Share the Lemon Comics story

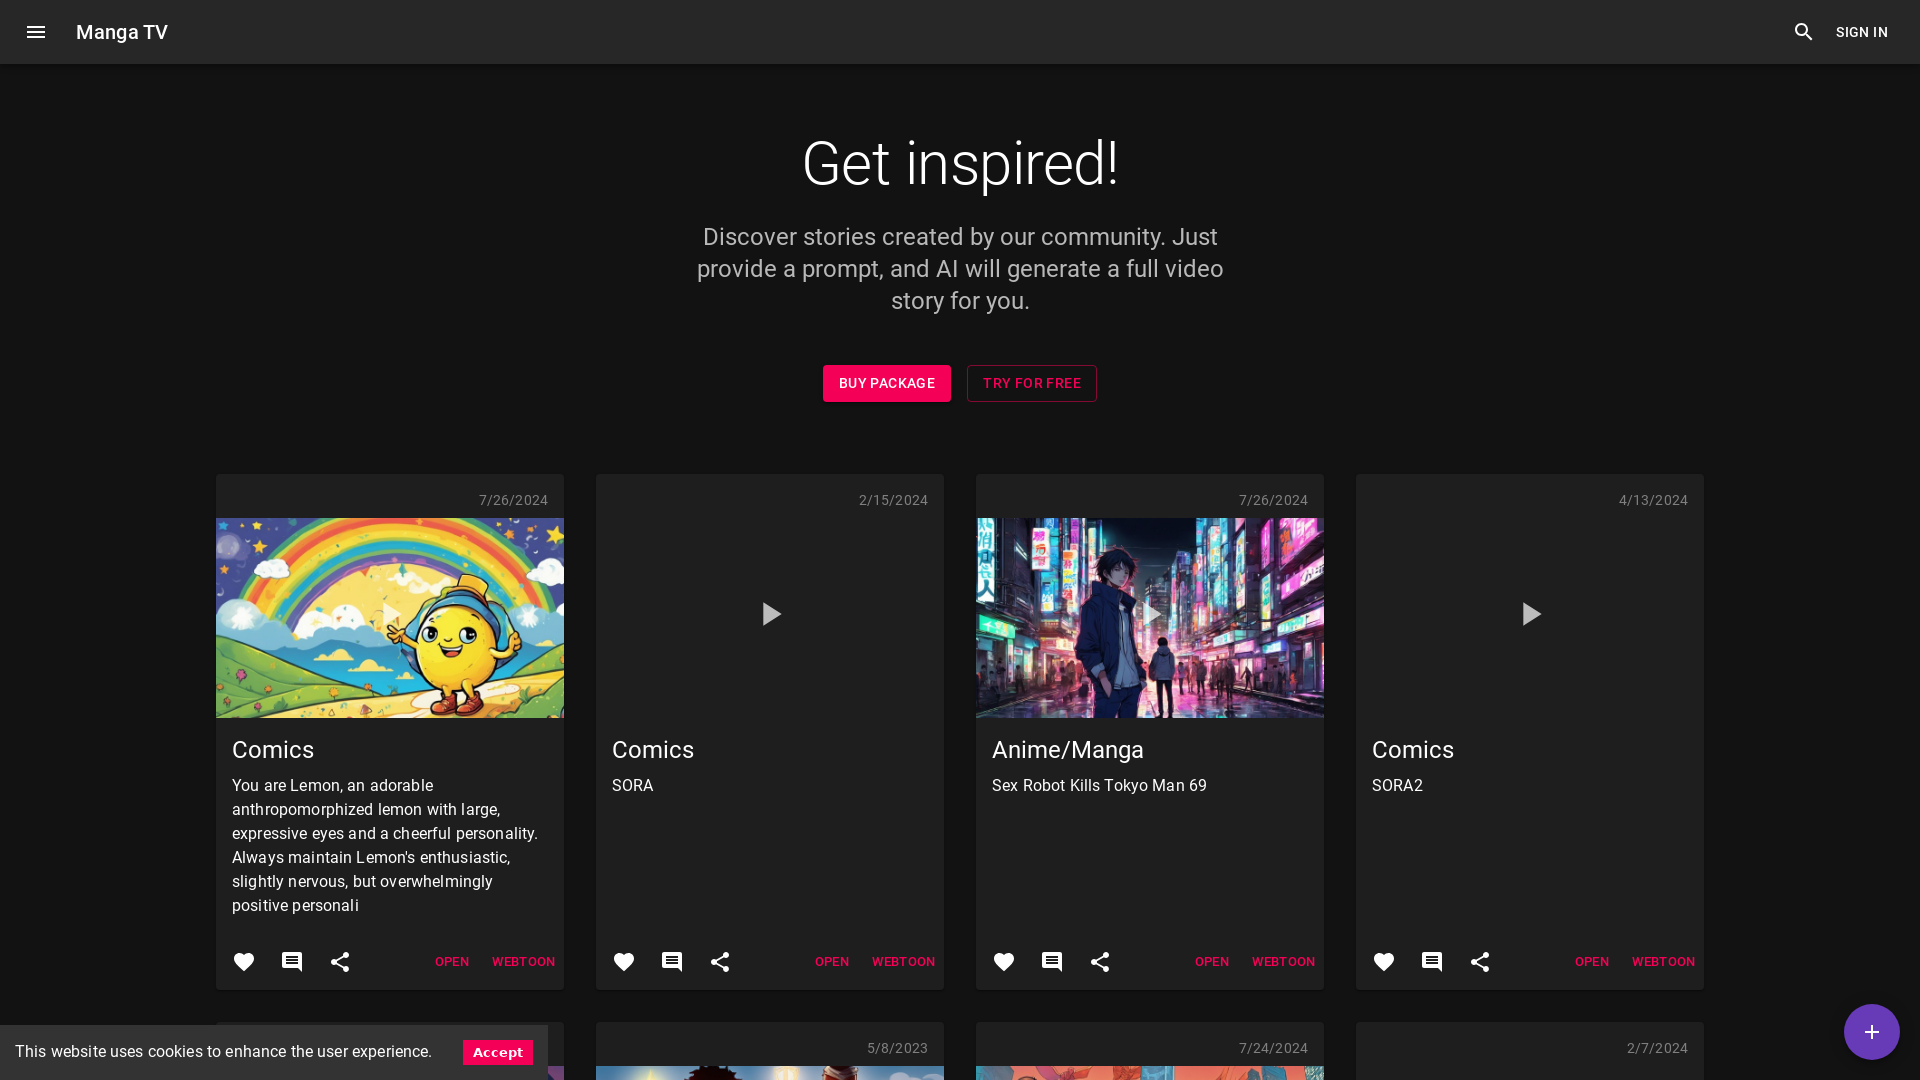(340, 962)
